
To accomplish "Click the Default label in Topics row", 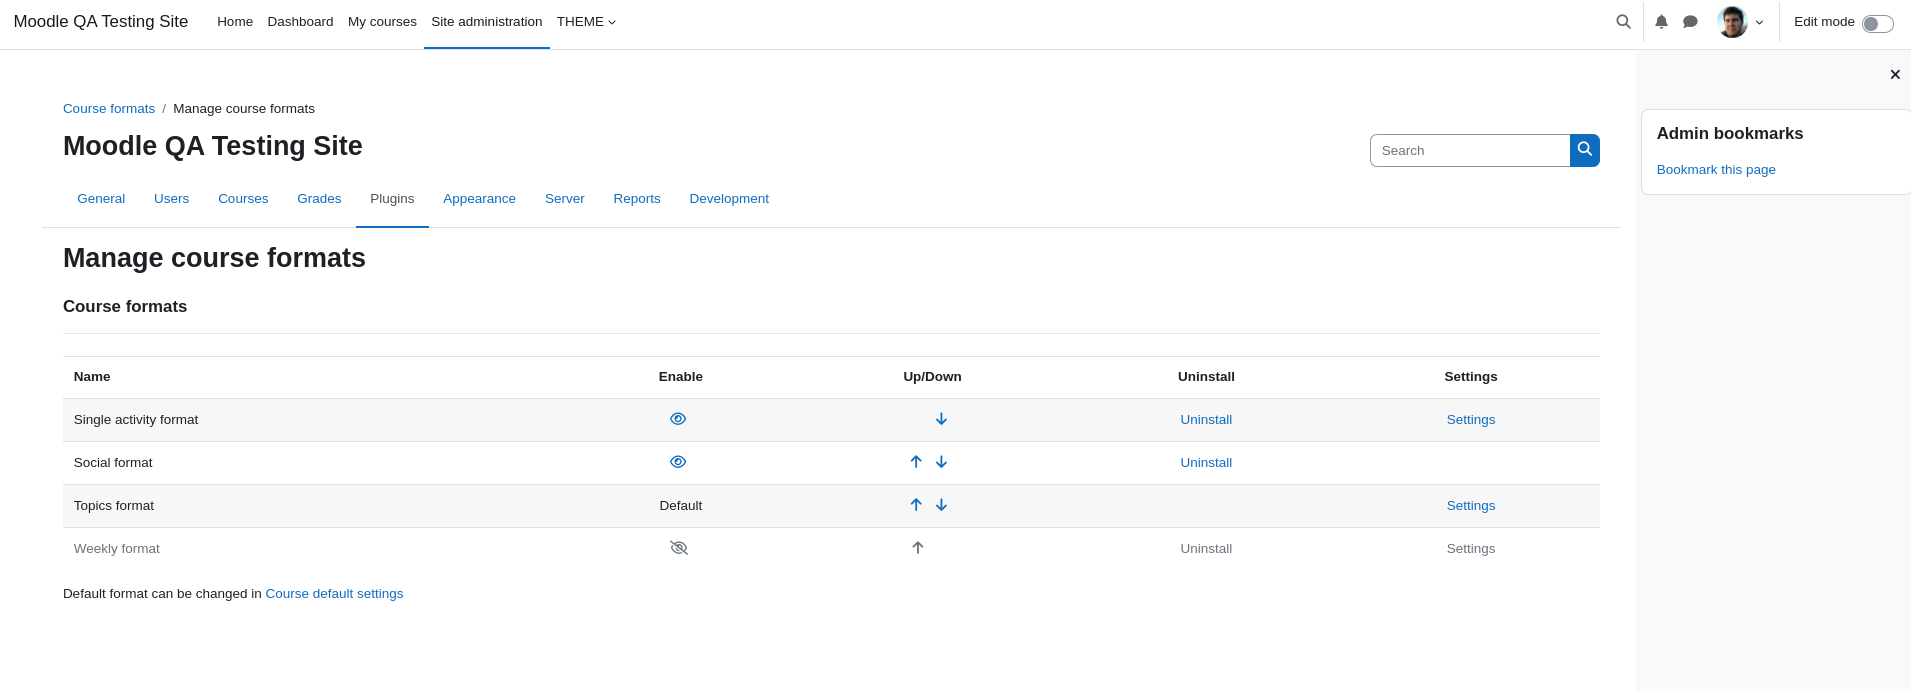I will 681,506.
